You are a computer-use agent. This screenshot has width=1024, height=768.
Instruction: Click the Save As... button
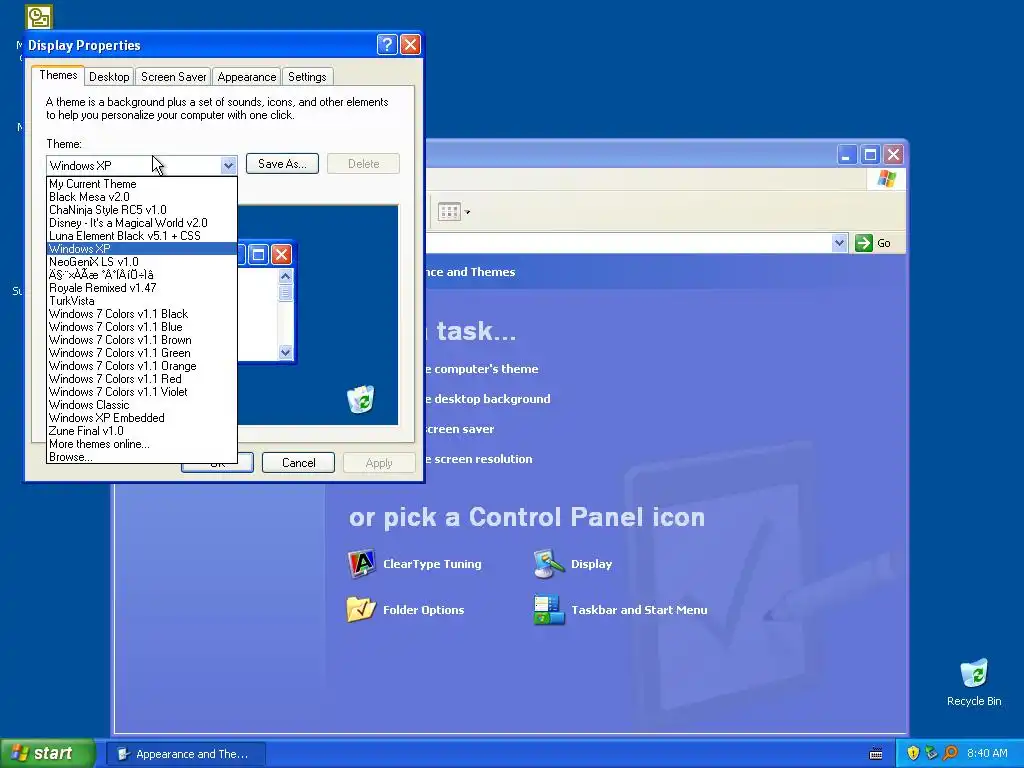[282, 164]
